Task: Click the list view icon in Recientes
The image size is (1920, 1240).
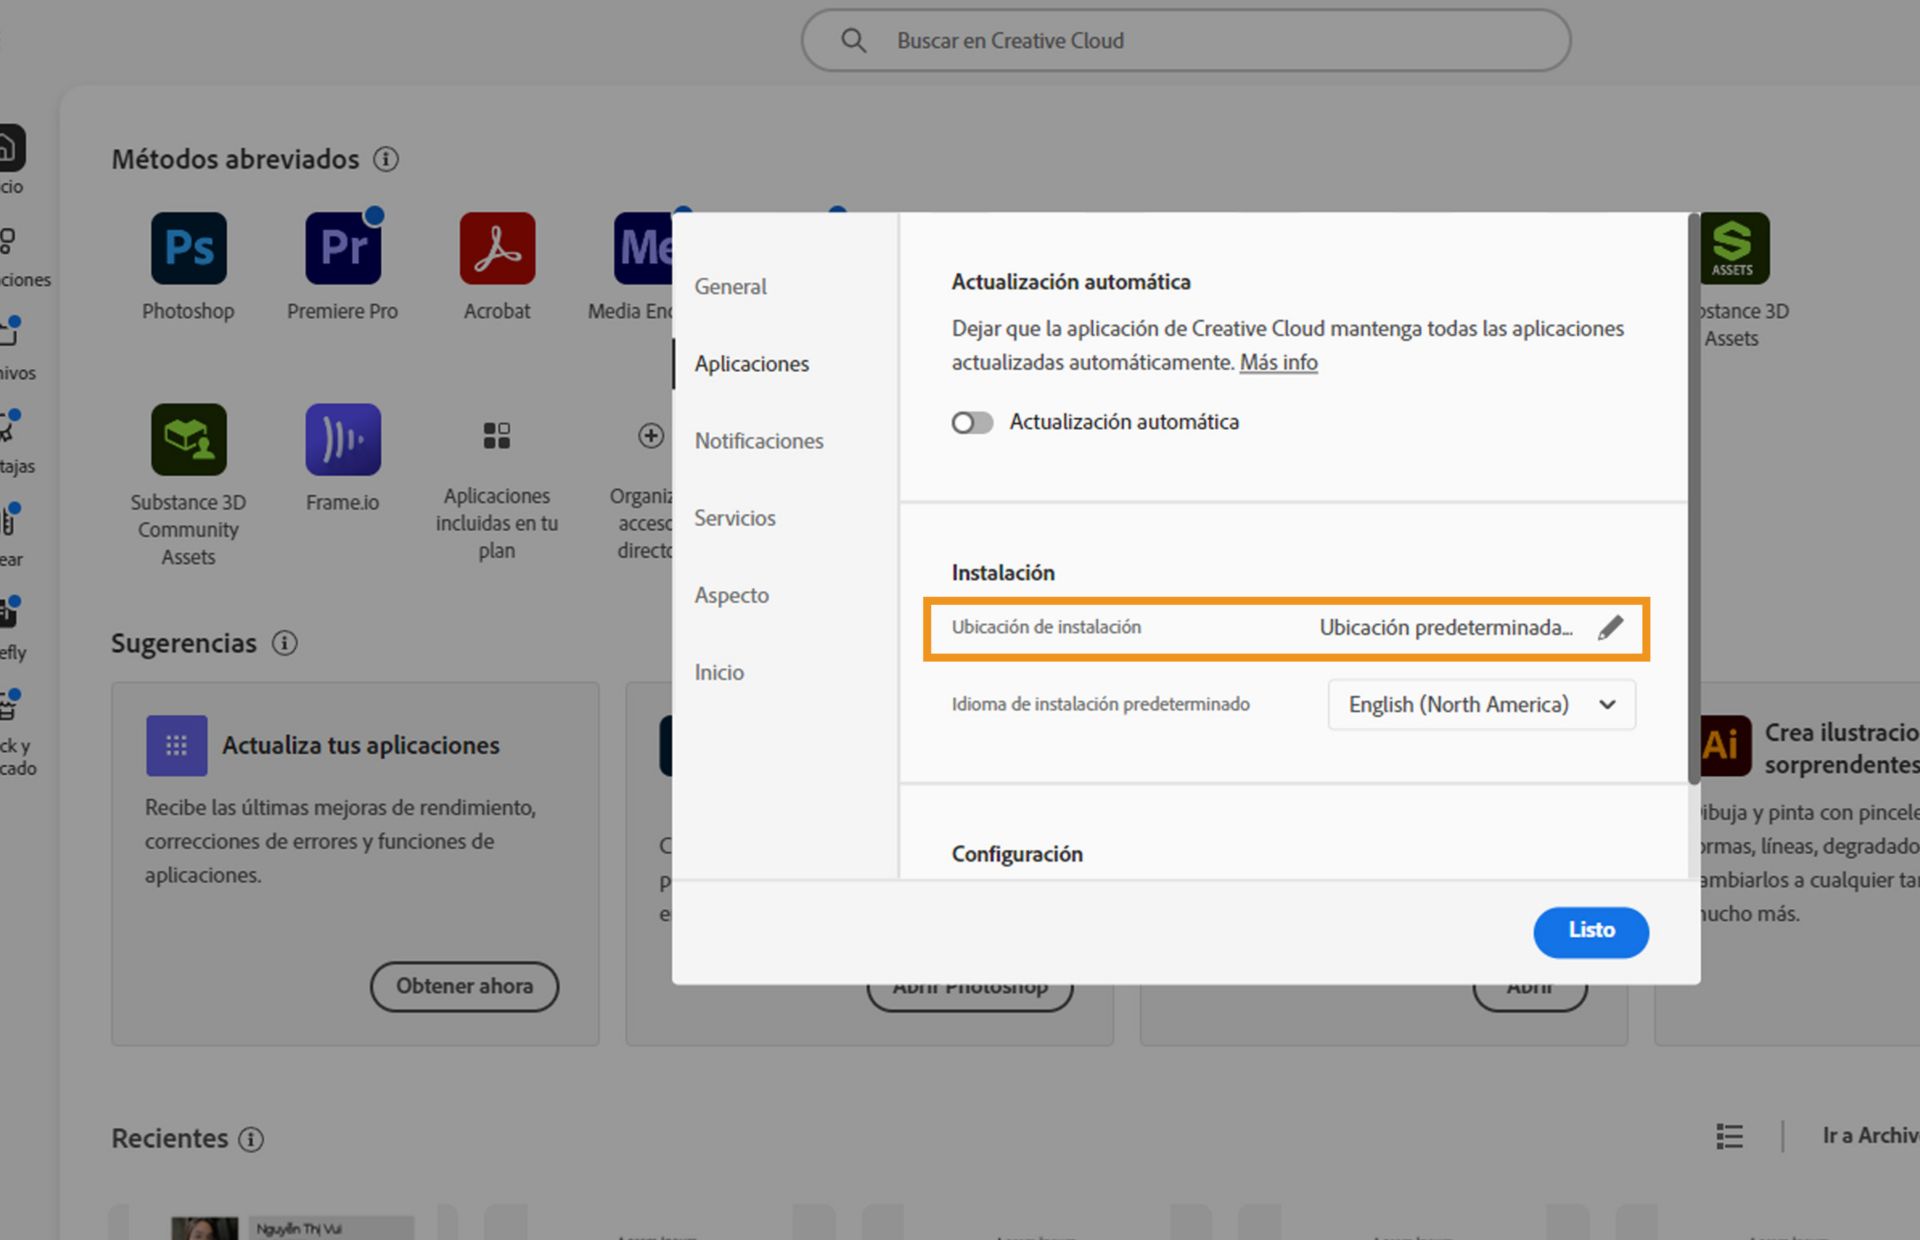Action: [x=1729, y=1136]
